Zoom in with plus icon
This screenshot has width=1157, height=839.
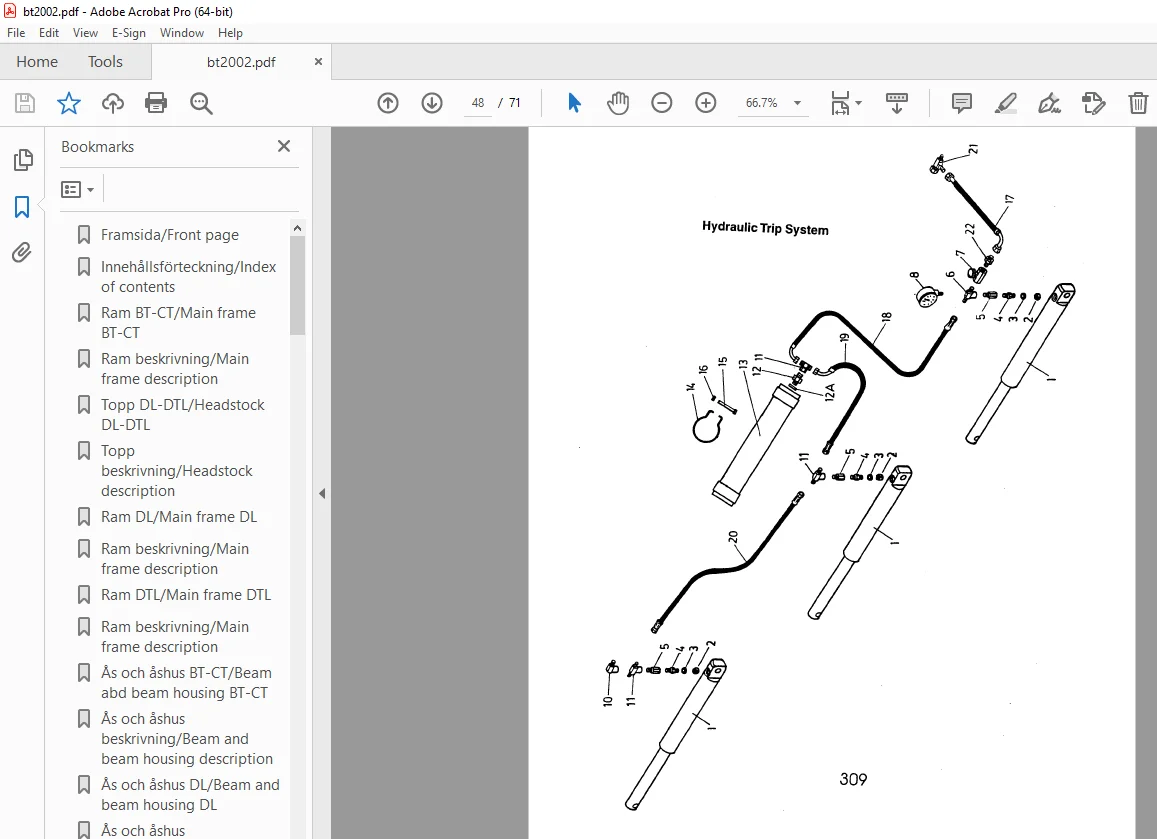[x=705, y=103]
